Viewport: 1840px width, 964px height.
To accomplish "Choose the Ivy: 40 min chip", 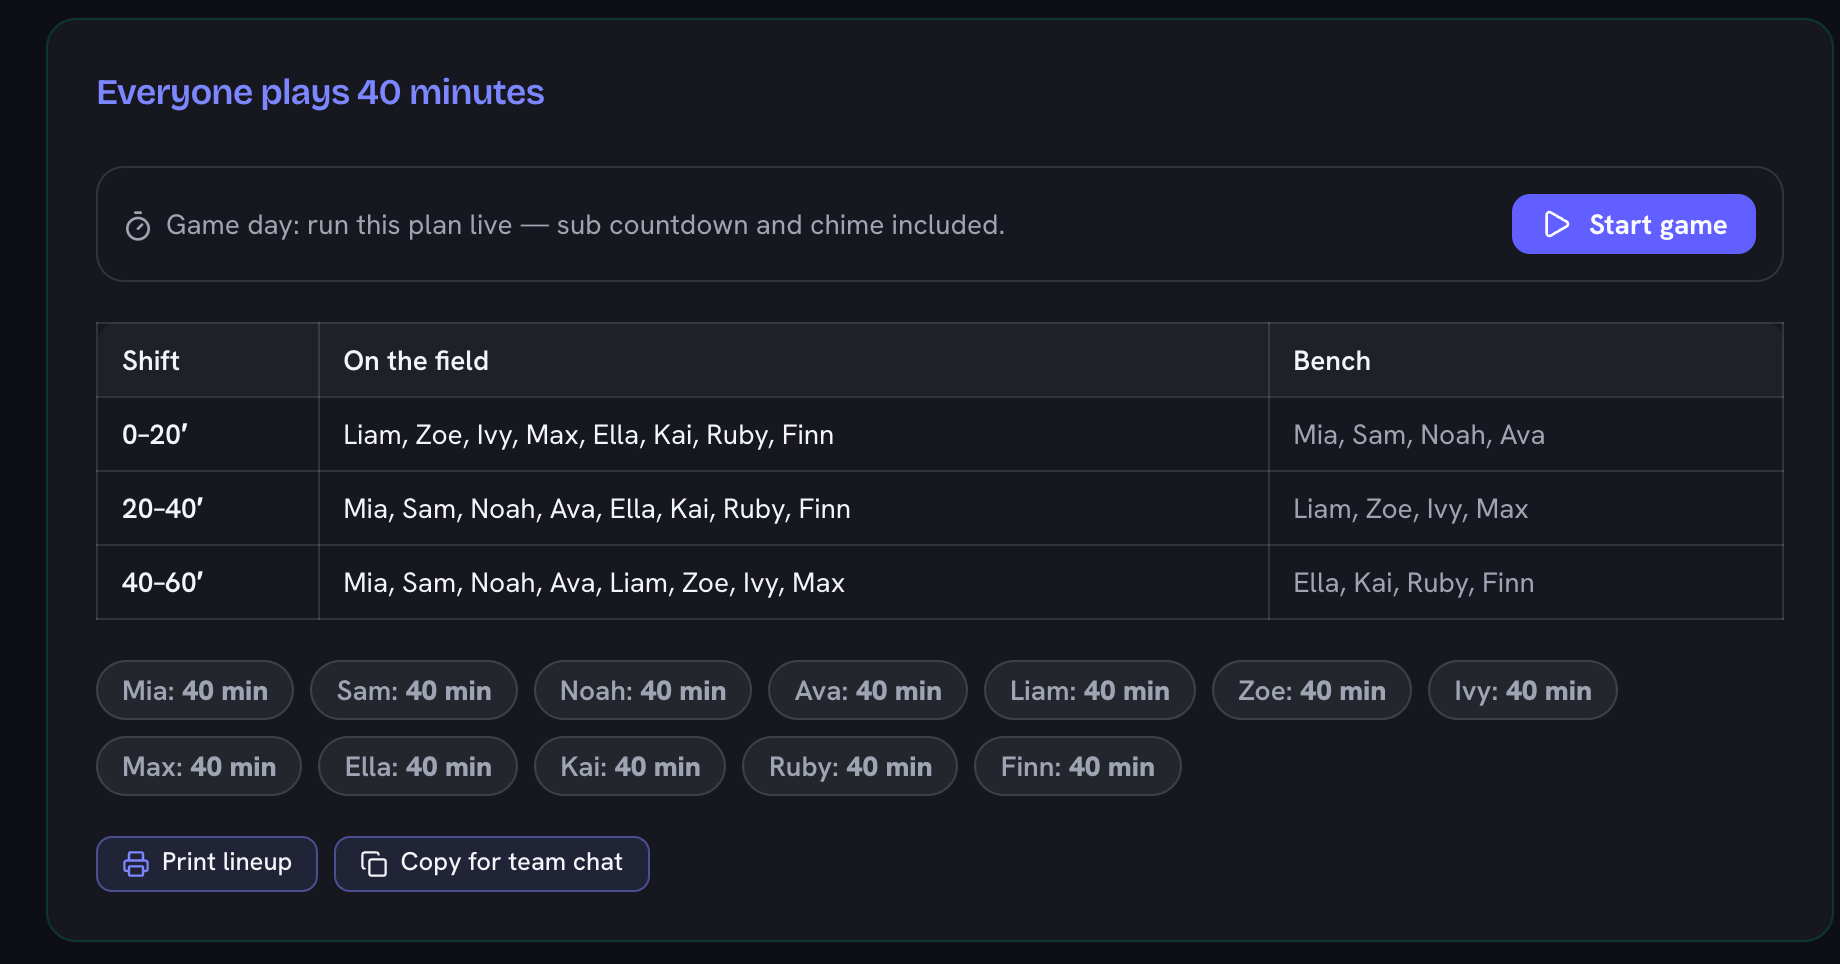I will [x=1522, y=690].
